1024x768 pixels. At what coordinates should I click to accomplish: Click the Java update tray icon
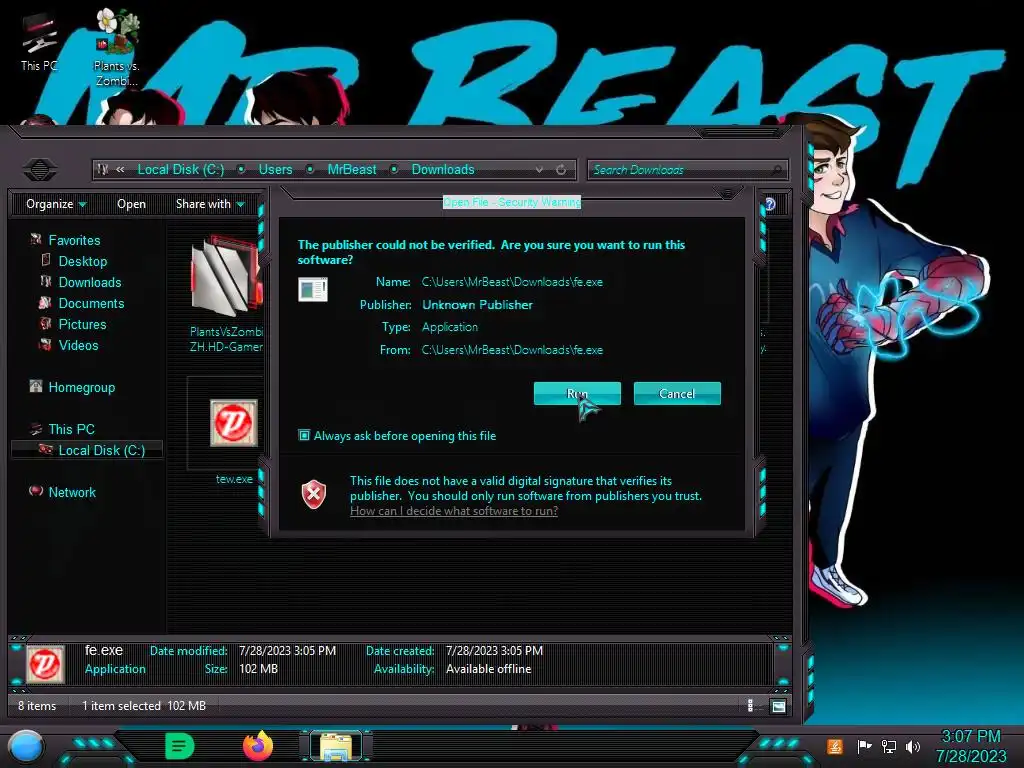point(835,746)
